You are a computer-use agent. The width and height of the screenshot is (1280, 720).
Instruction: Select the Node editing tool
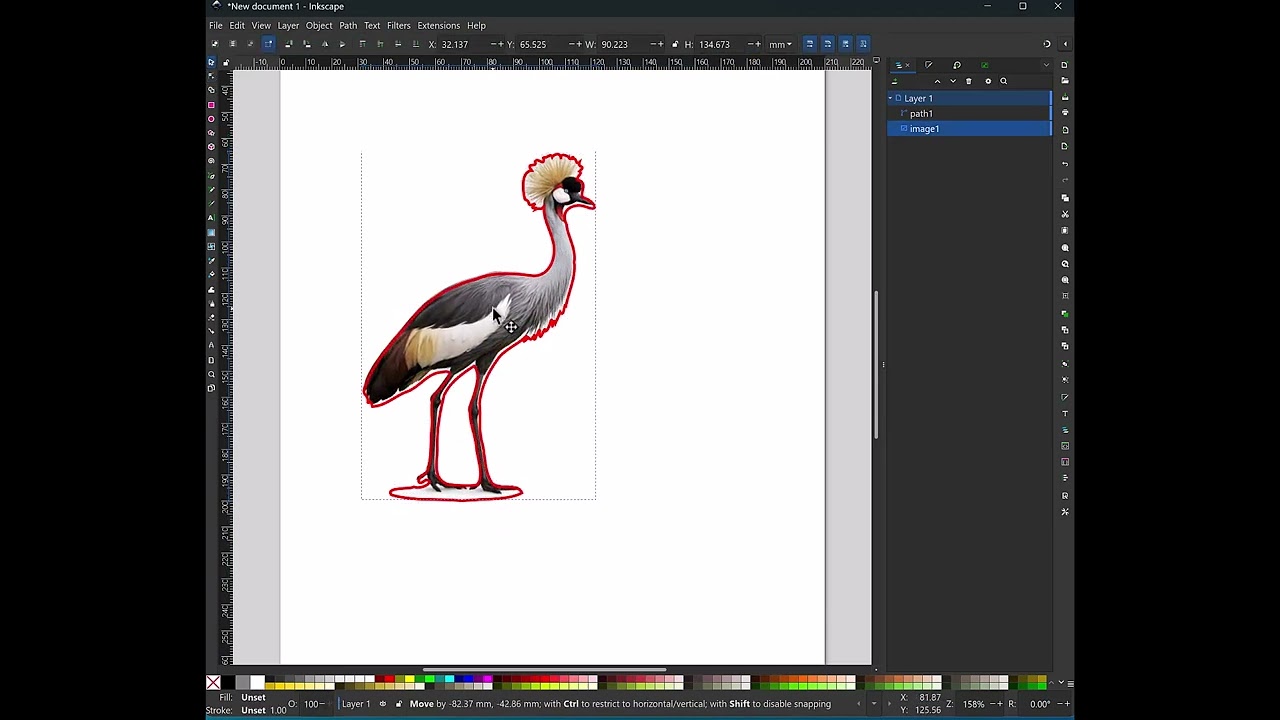pos(211,76)
